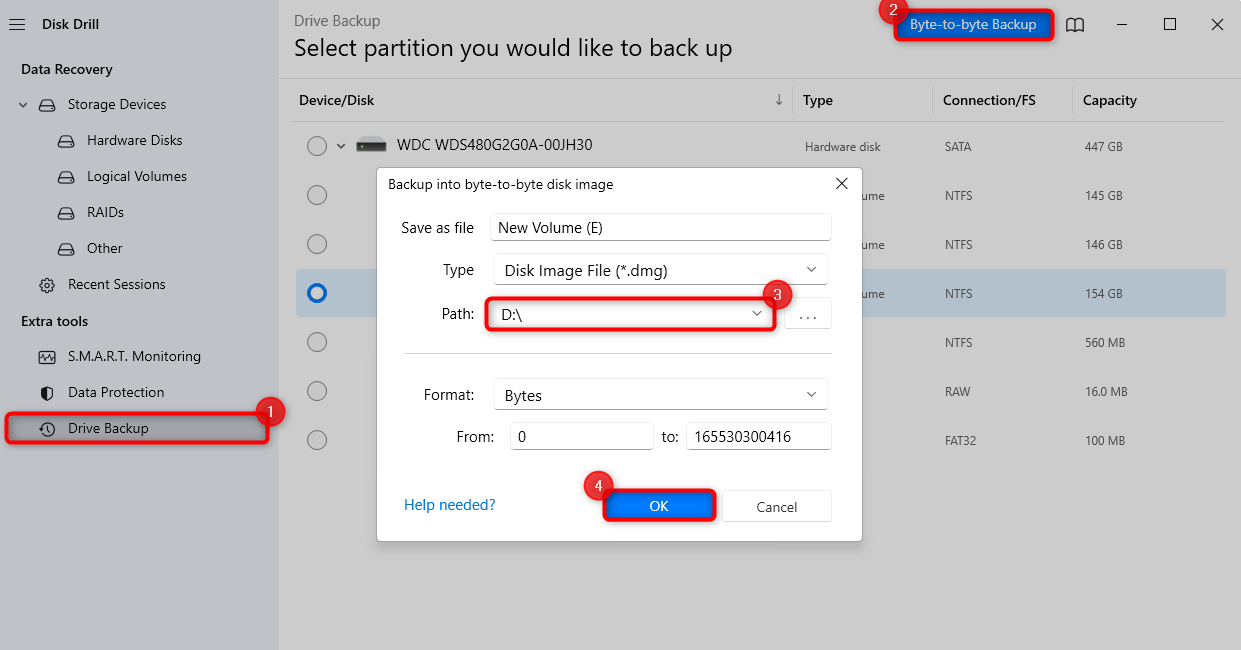Click the S.M.A.R.T. Monitoring icon
This screenshot has height=650, width=1241.
click(47, 357)
